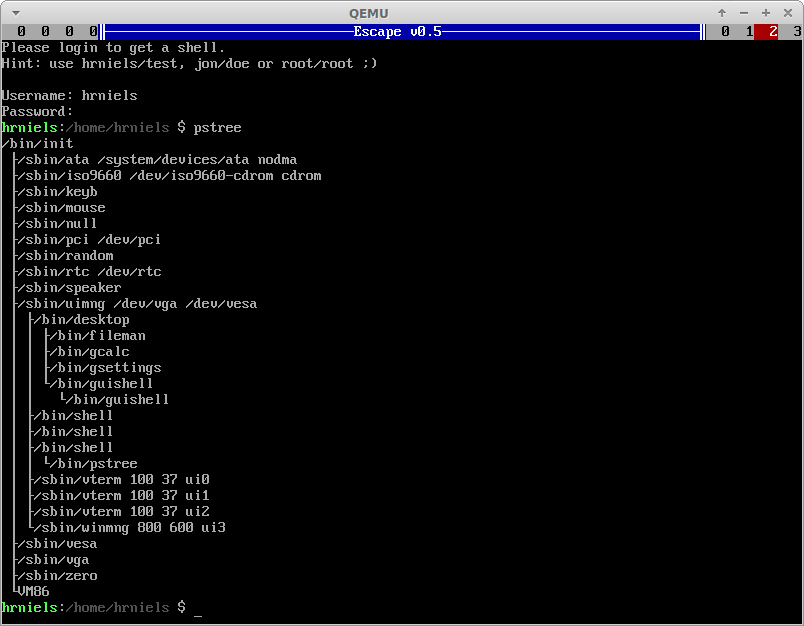Open the QEMU window menu arrow
804x626 pixels.
coord(15,13)
